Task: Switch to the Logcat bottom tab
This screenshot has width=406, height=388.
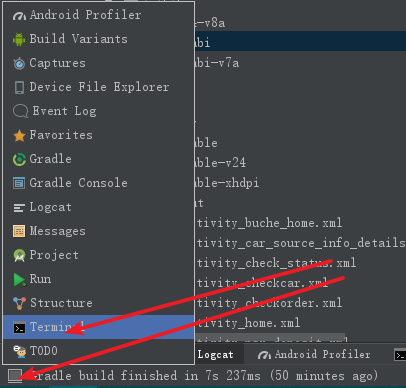Action: click(x=216, y=355)
